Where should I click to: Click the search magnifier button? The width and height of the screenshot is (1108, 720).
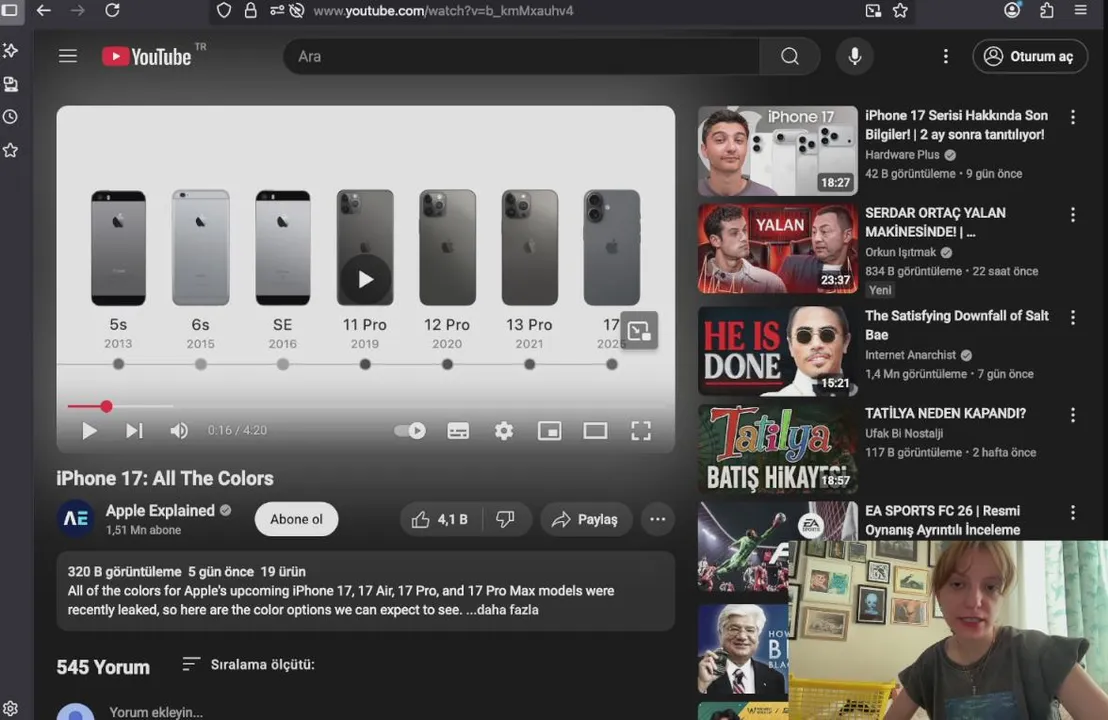pos(790,57)
